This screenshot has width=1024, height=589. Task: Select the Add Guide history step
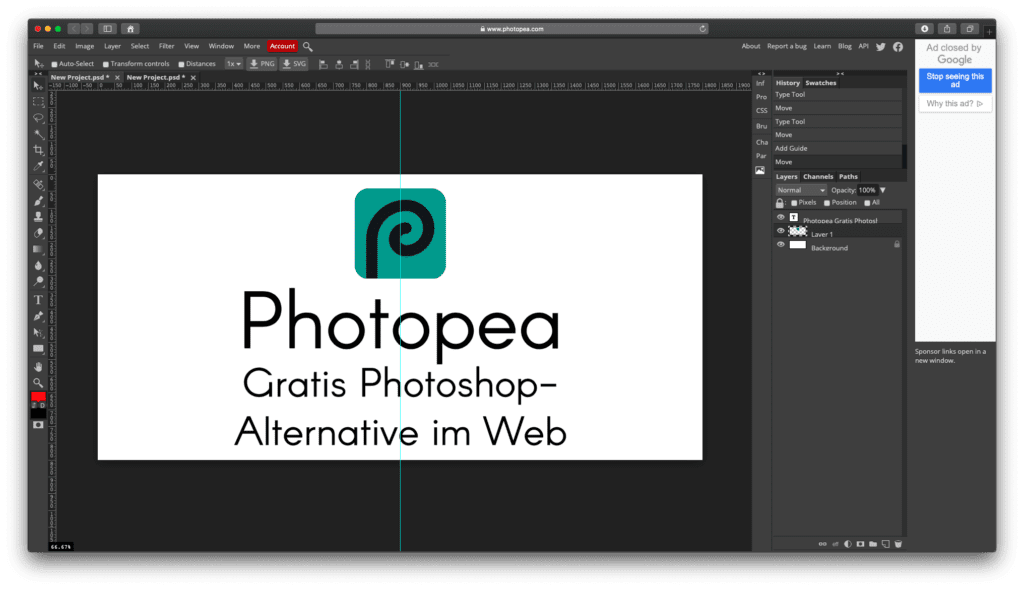(830, 147)
